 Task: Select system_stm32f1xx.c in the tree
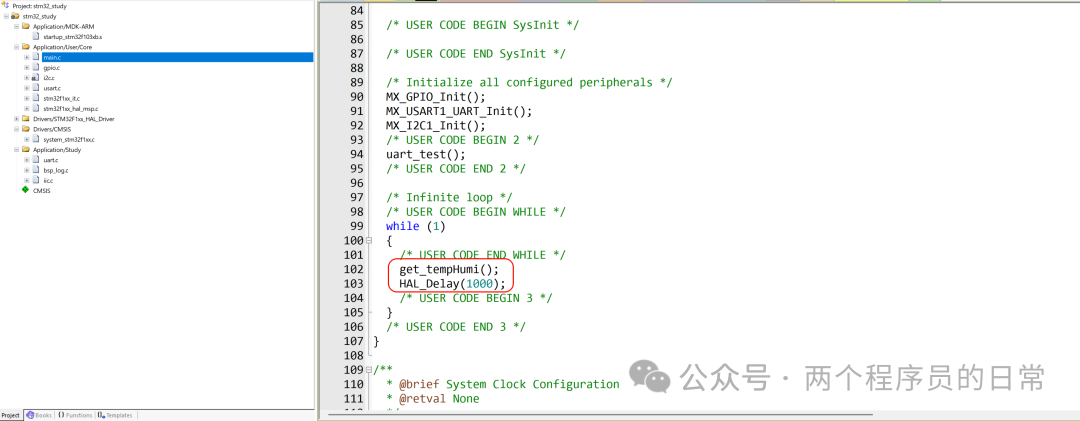(69, 139)
